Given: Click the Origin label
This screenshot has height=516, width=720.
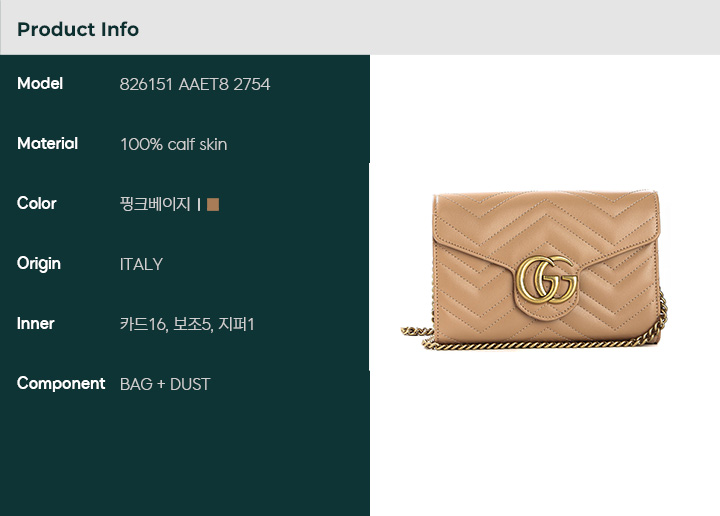Looking at the screenshot, I should 39,264.
